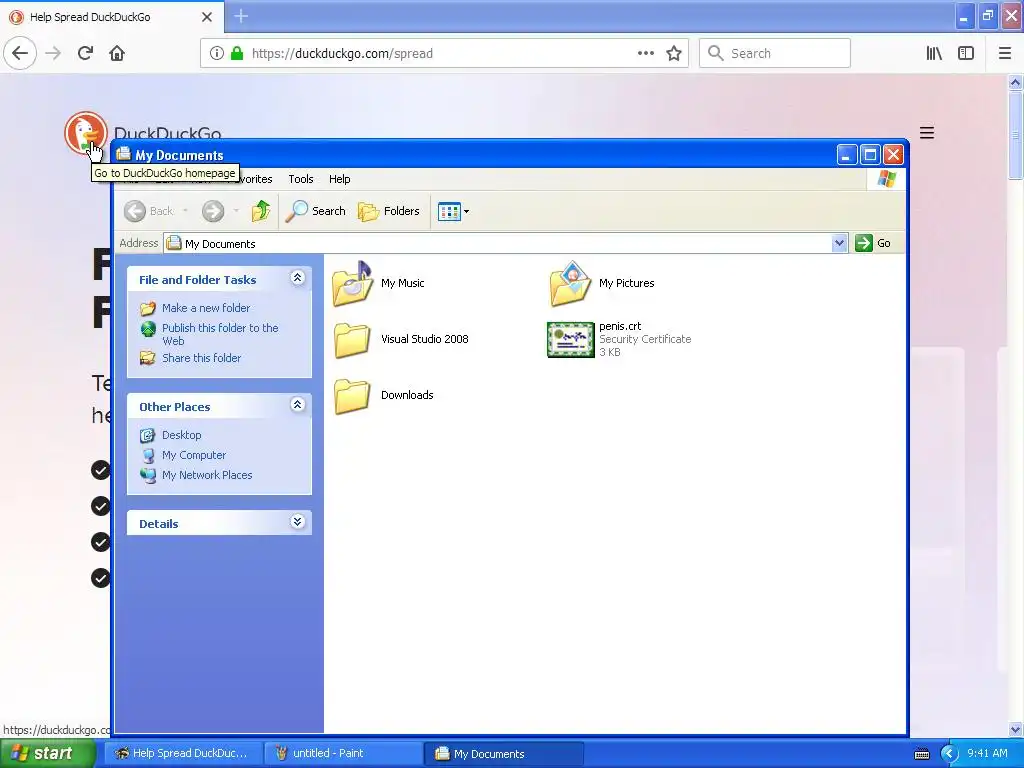Screen dimensions: 1024x768
Task: Open the Firefox Library icon
Action: [934, 54]
